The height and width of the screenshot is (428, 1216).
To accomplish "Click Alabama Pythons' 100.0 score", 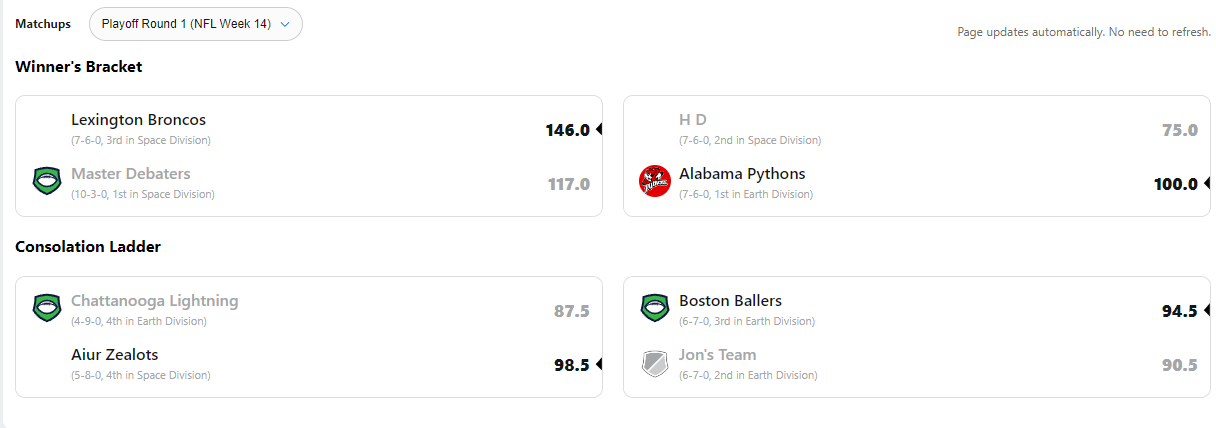I will point(1175,184).
